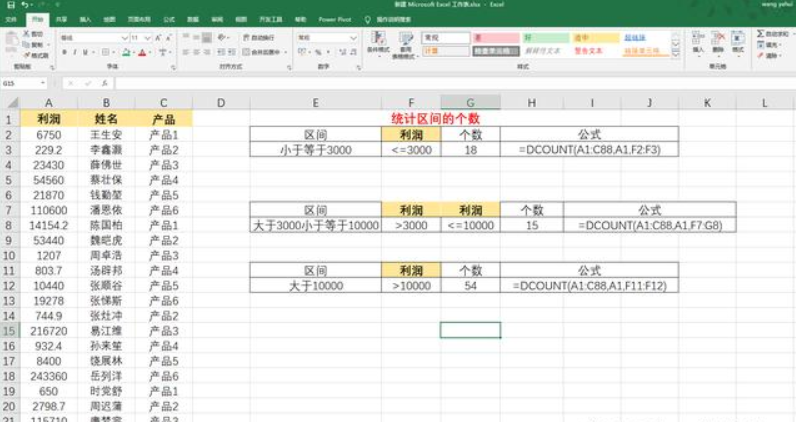Apply bold formatting with the B icon
Screen dimensions: 796x422
click(64, 52)
